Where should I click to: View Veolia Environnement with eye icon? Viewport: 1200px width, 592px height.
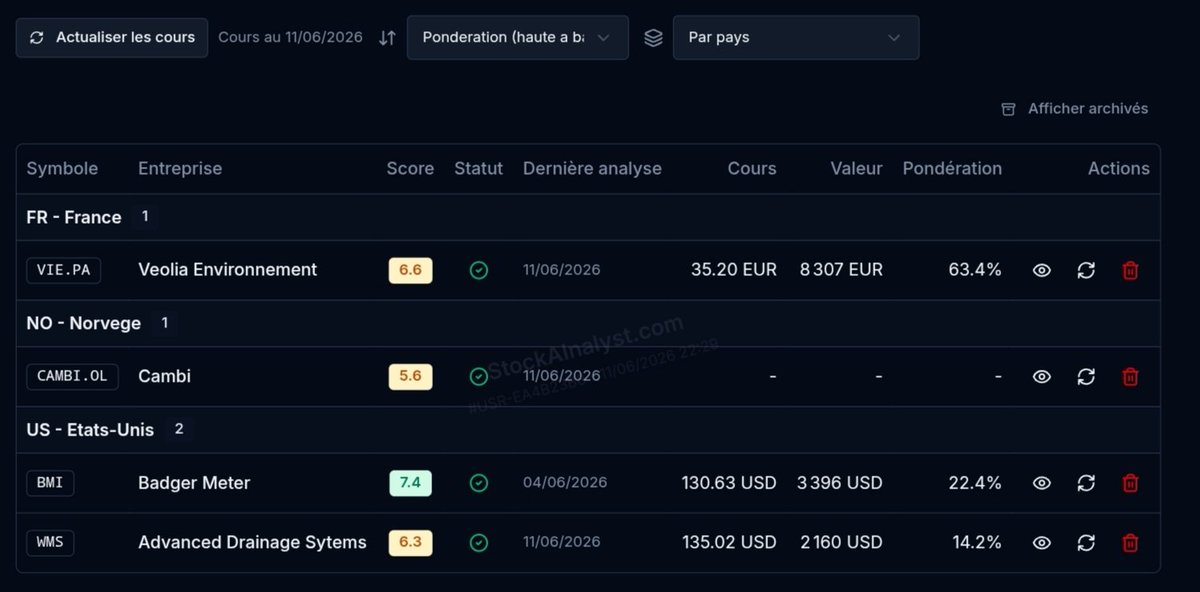(x=1041, y=270)
